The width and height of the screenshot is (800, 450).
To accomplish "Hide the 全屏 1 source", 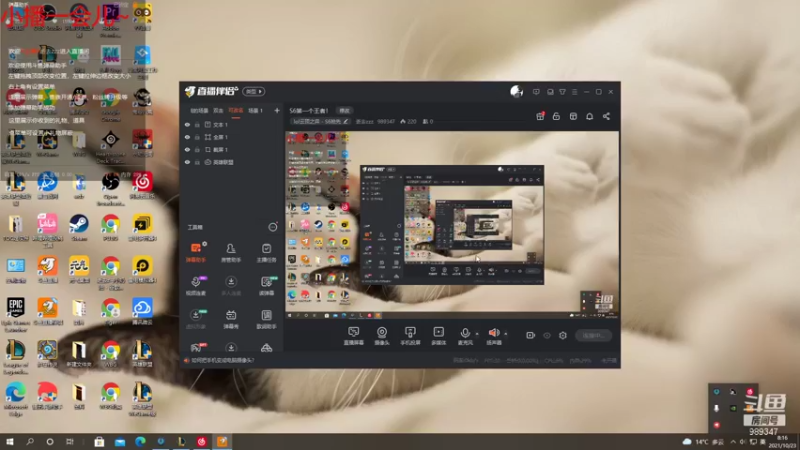I will [187, 137].
